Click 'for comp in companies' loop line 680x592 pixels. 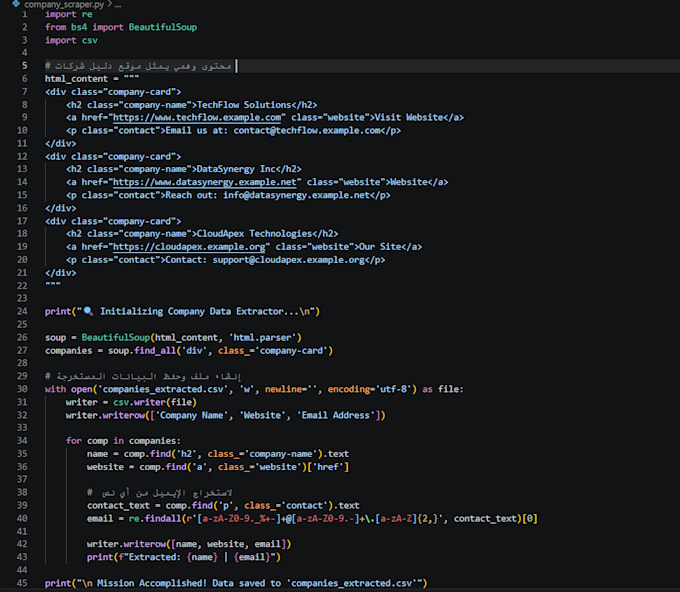(123, 441)
